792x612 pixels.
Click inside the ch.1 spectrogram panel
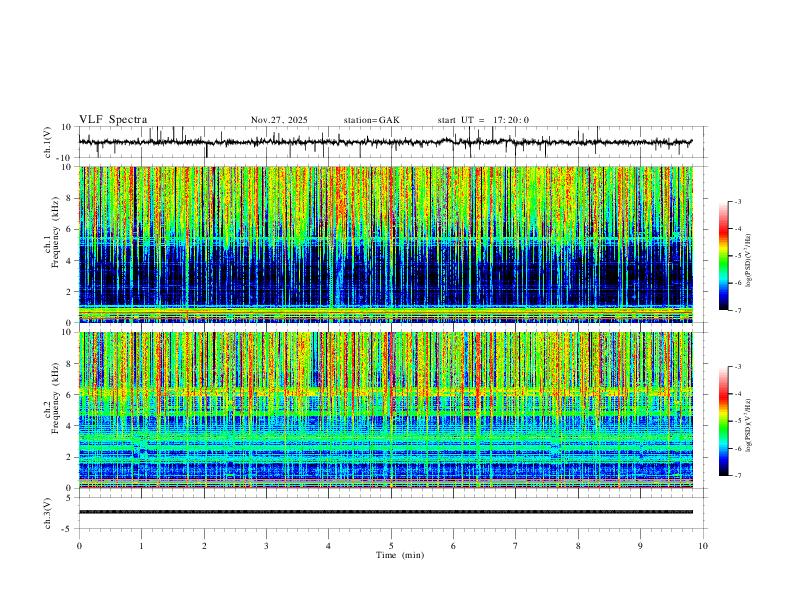click(x=385, y=244)
